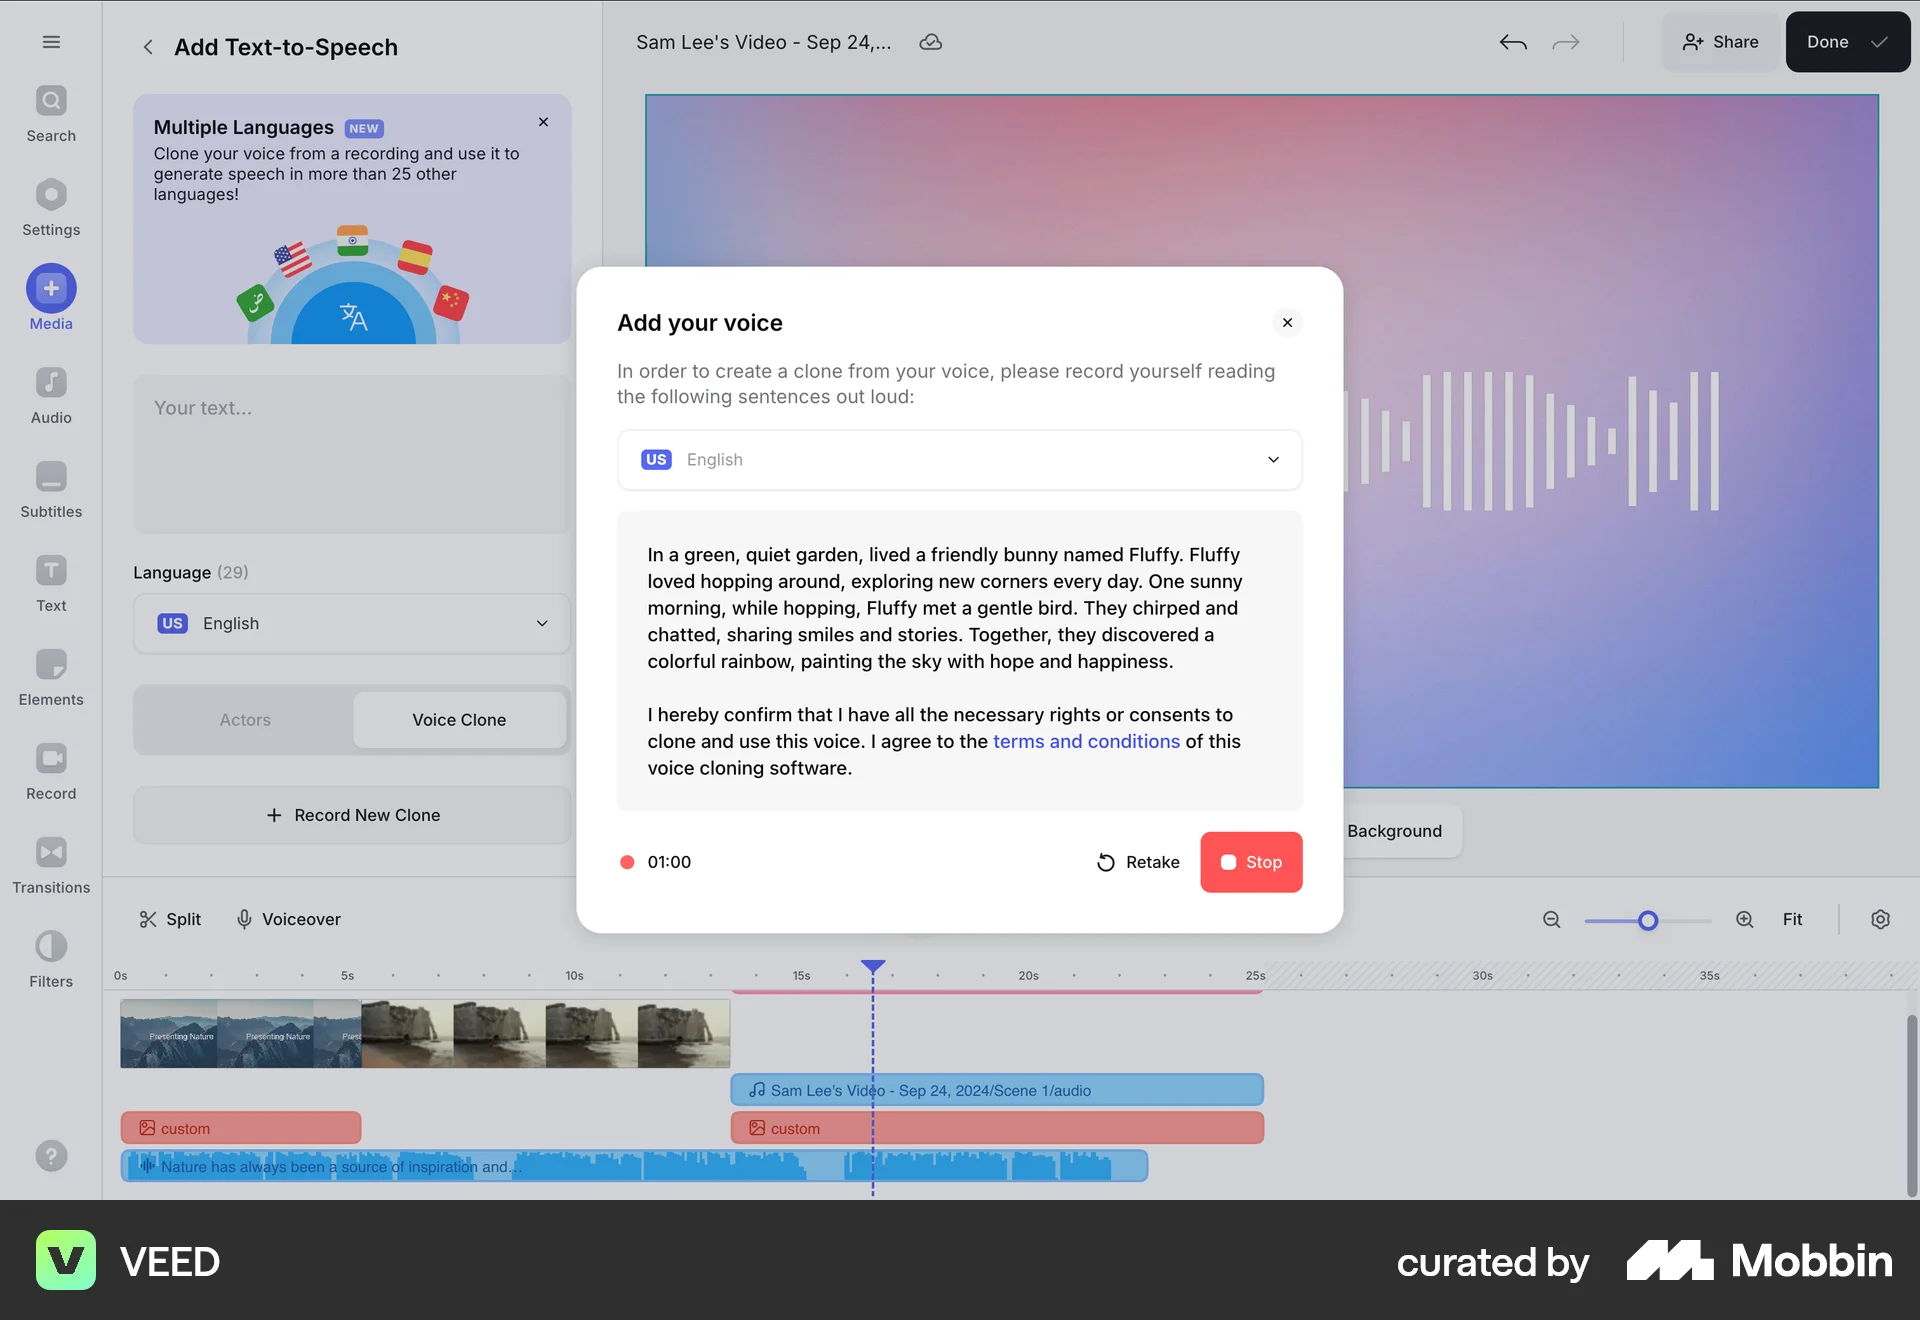Start a Voiceover from the timeline toolbar
This screenshot has height=1320, width=1920.
tap(288, 919)
